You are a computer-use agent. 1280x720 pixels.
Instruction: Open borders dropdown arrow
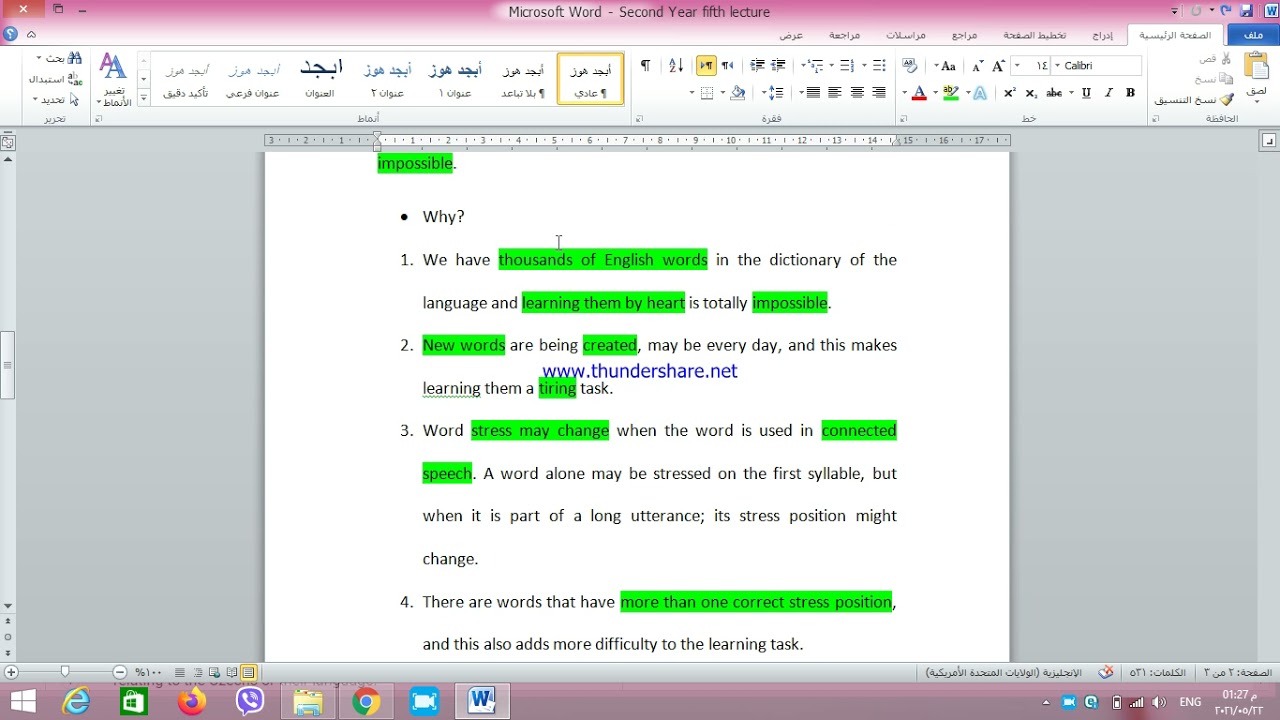[692, 93]
